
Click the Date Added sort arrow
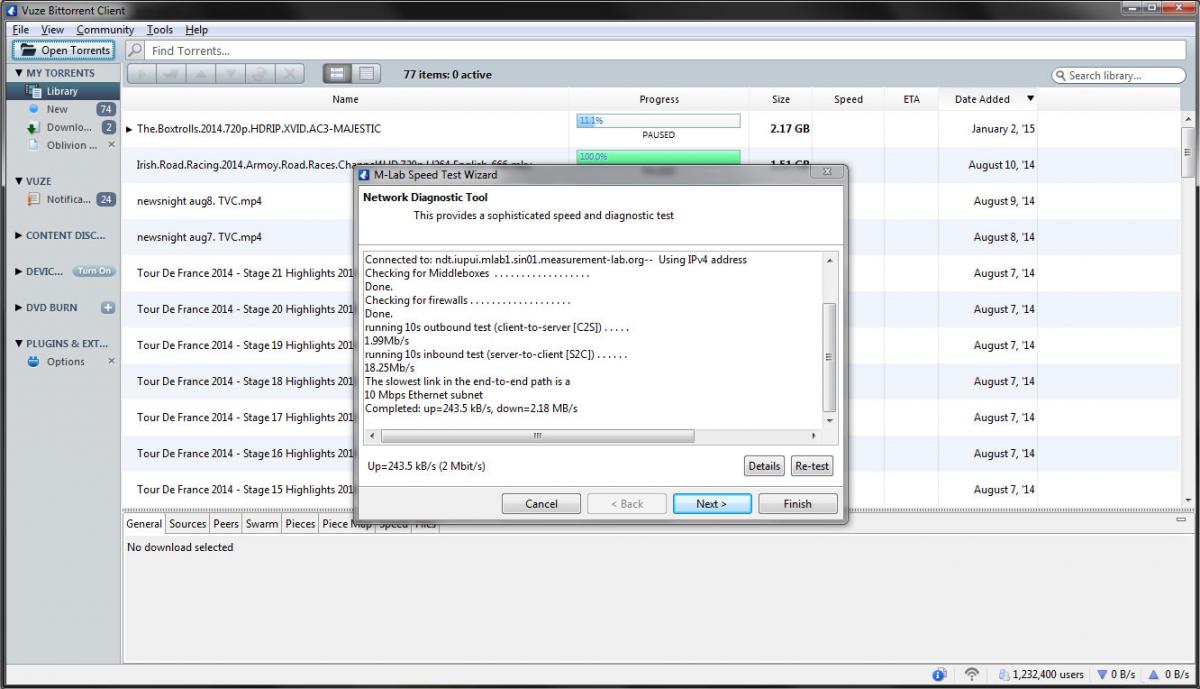1030,99
